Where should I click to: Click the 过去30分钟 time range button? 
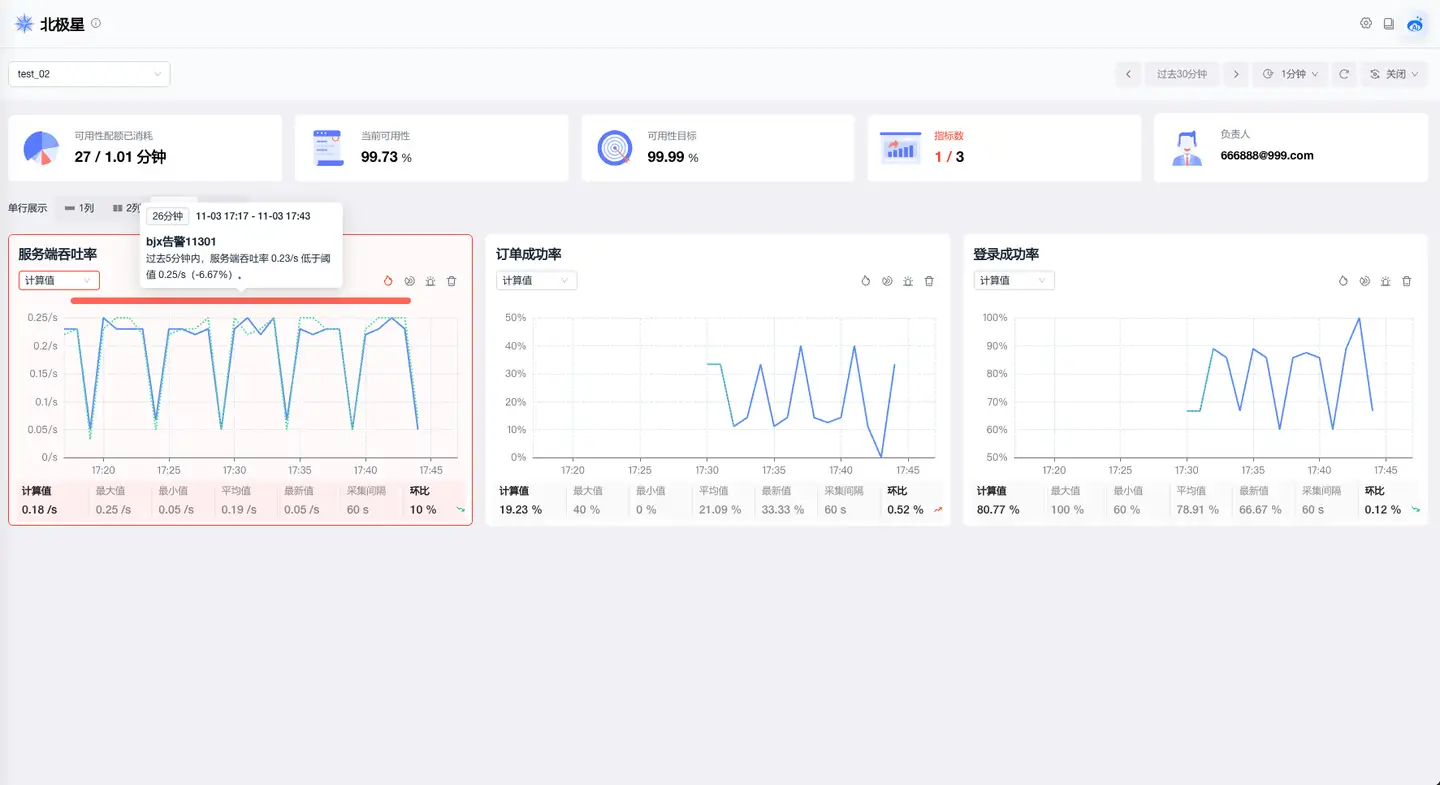(x=1181, y=74)
